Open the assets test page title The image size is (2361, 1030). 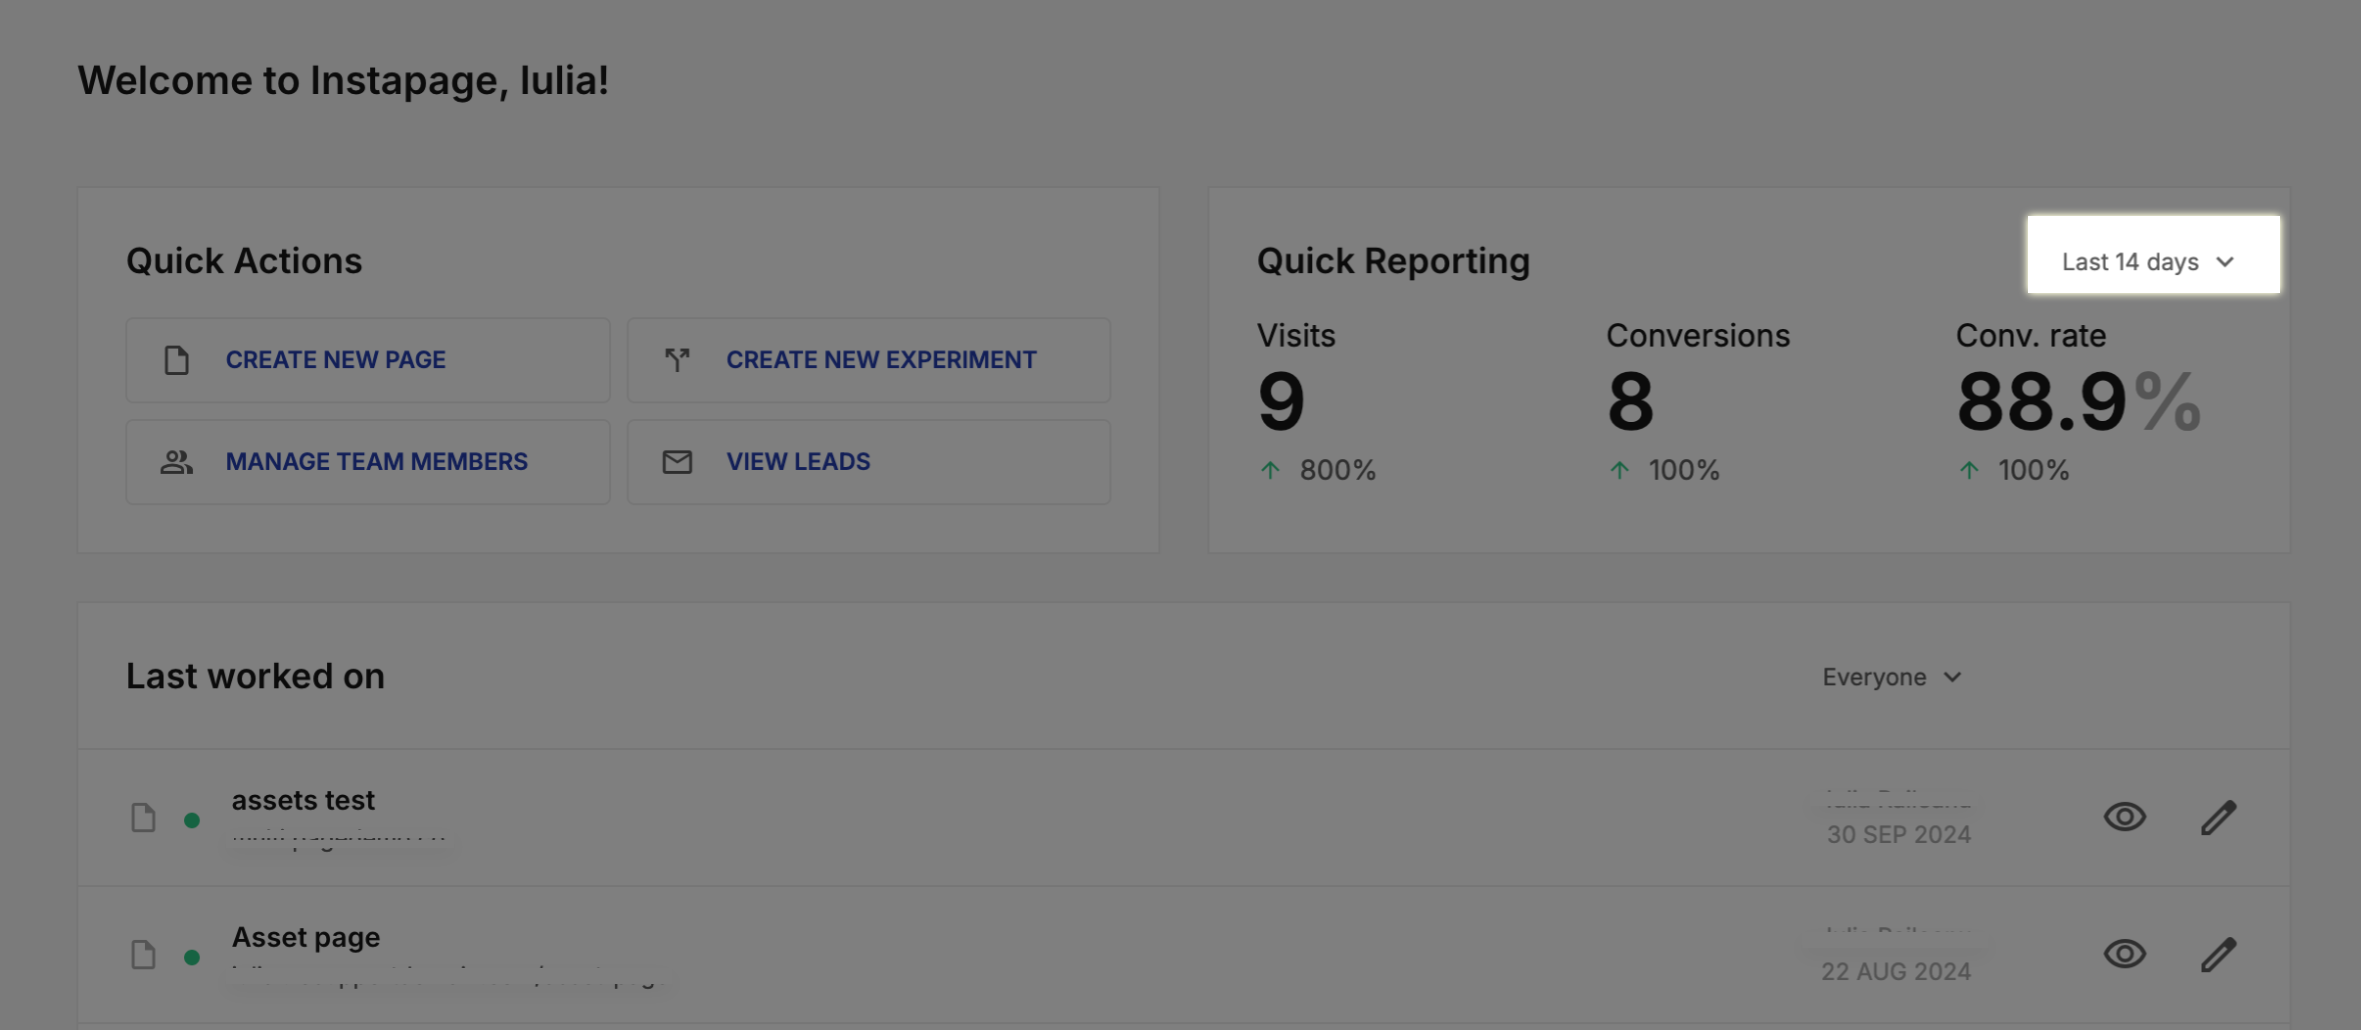(303, 800)
